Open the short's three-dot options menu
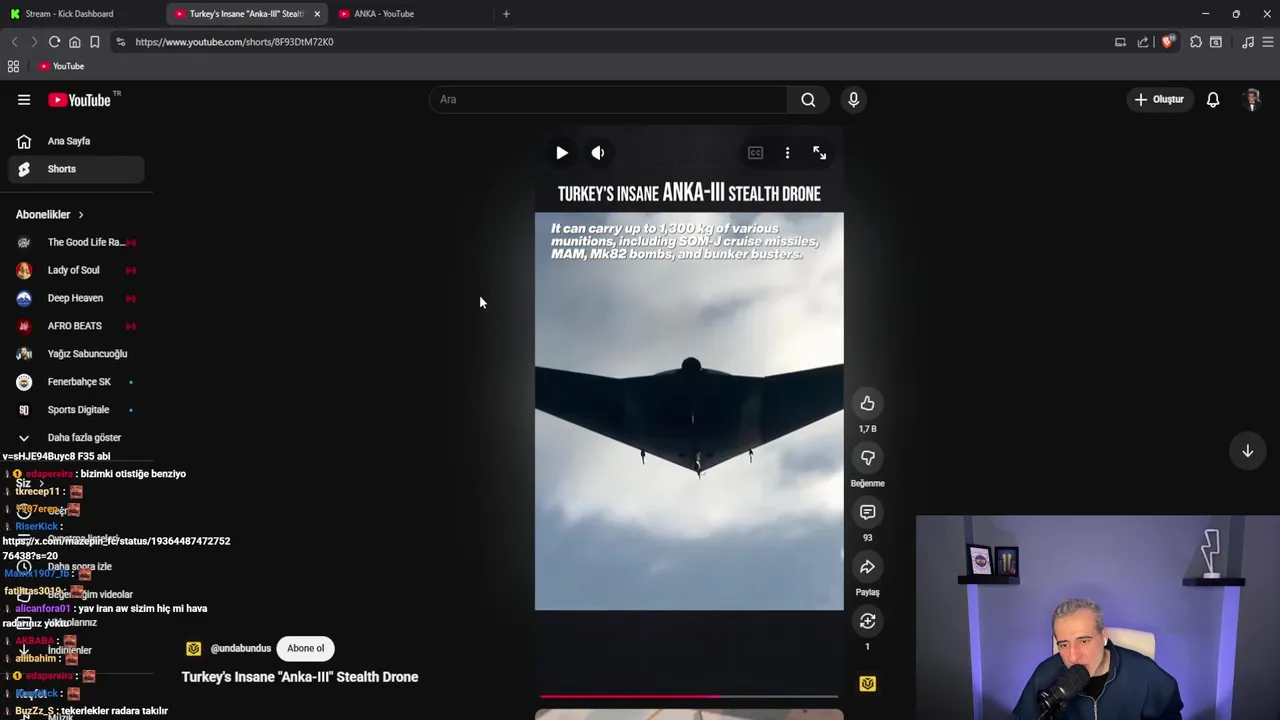1280x720 pixels. click(787, 153)
